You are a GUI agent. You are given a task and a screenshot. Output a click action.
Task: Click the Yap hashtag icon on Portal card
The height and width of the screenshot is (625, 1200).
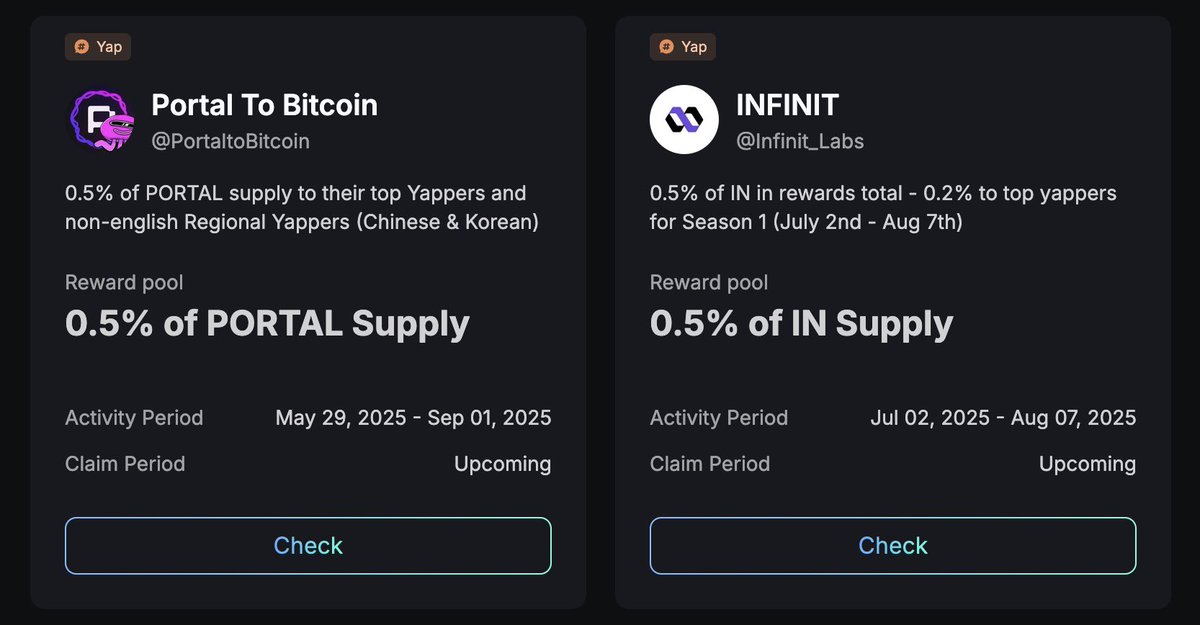tap(83, 46)
